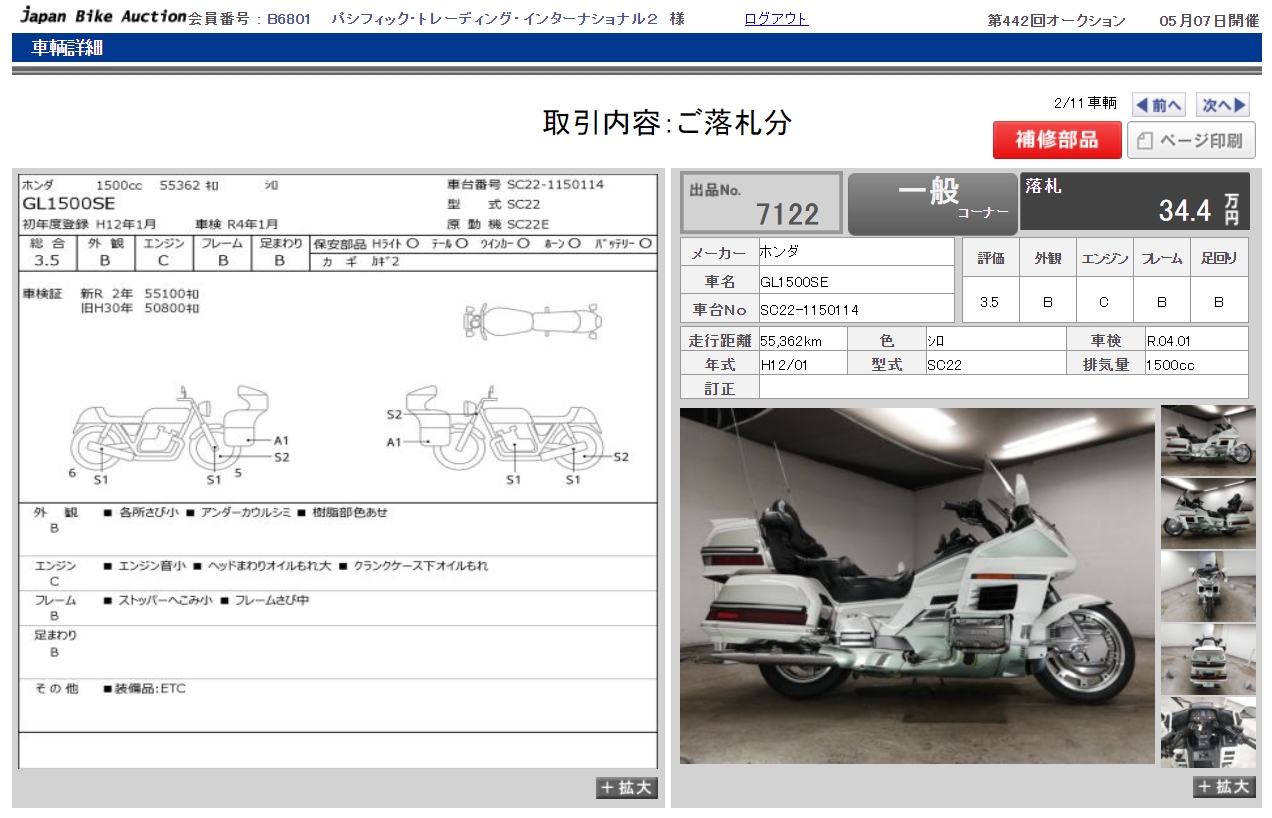Click the 1500cc 排気量 value
This screenshot has height=818, width=1272.
coord(1170,365)
